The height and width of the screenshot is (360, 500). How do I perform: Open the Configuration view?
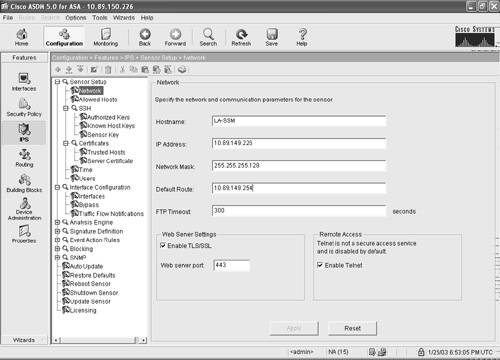click(x=64, y=37)
